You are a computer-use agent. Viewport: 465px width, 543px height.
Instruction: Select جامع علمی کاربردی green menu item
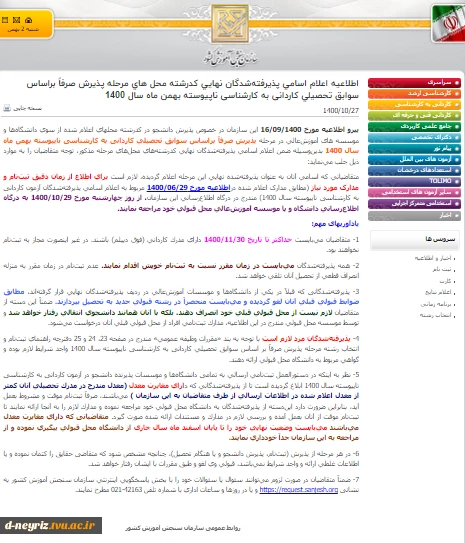[414, 127]
